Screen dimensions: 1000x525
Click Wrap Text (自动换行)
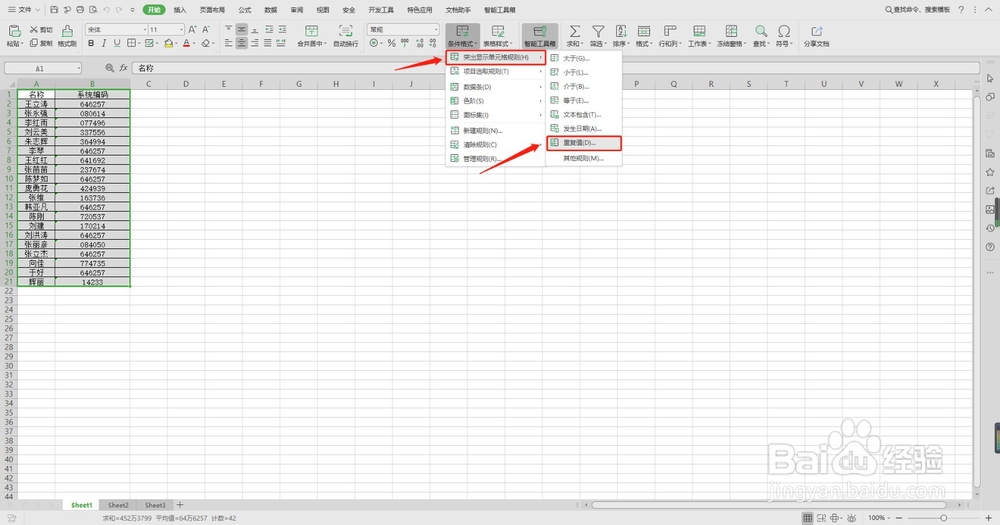345,36
